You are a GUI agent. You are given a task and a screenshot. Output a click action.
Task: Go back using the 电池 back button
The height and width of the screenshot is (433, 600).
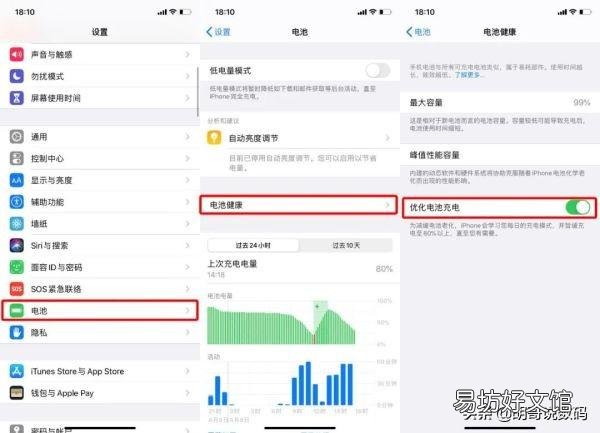tap(418, 32)
